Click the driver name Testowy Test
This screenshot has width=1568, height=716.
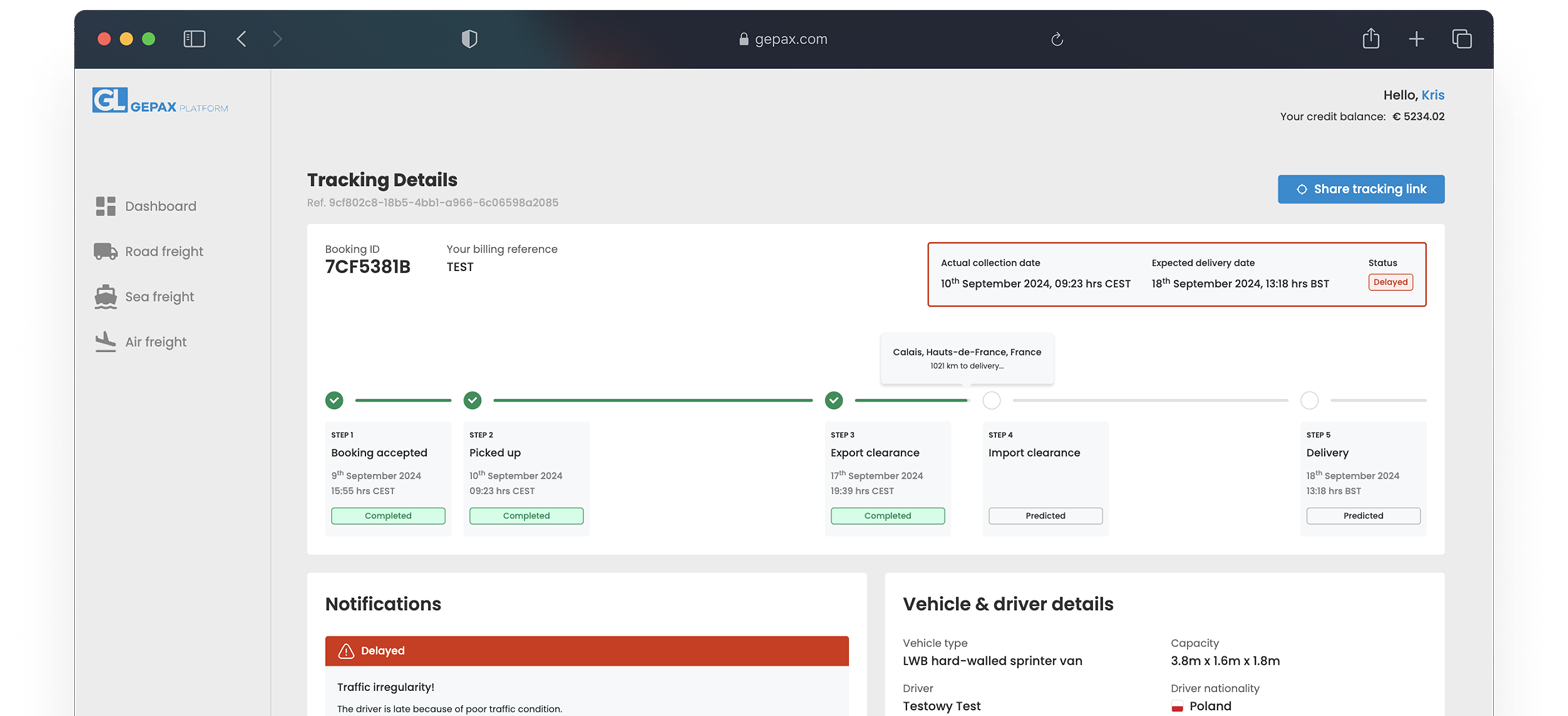(x=942, y=706)
